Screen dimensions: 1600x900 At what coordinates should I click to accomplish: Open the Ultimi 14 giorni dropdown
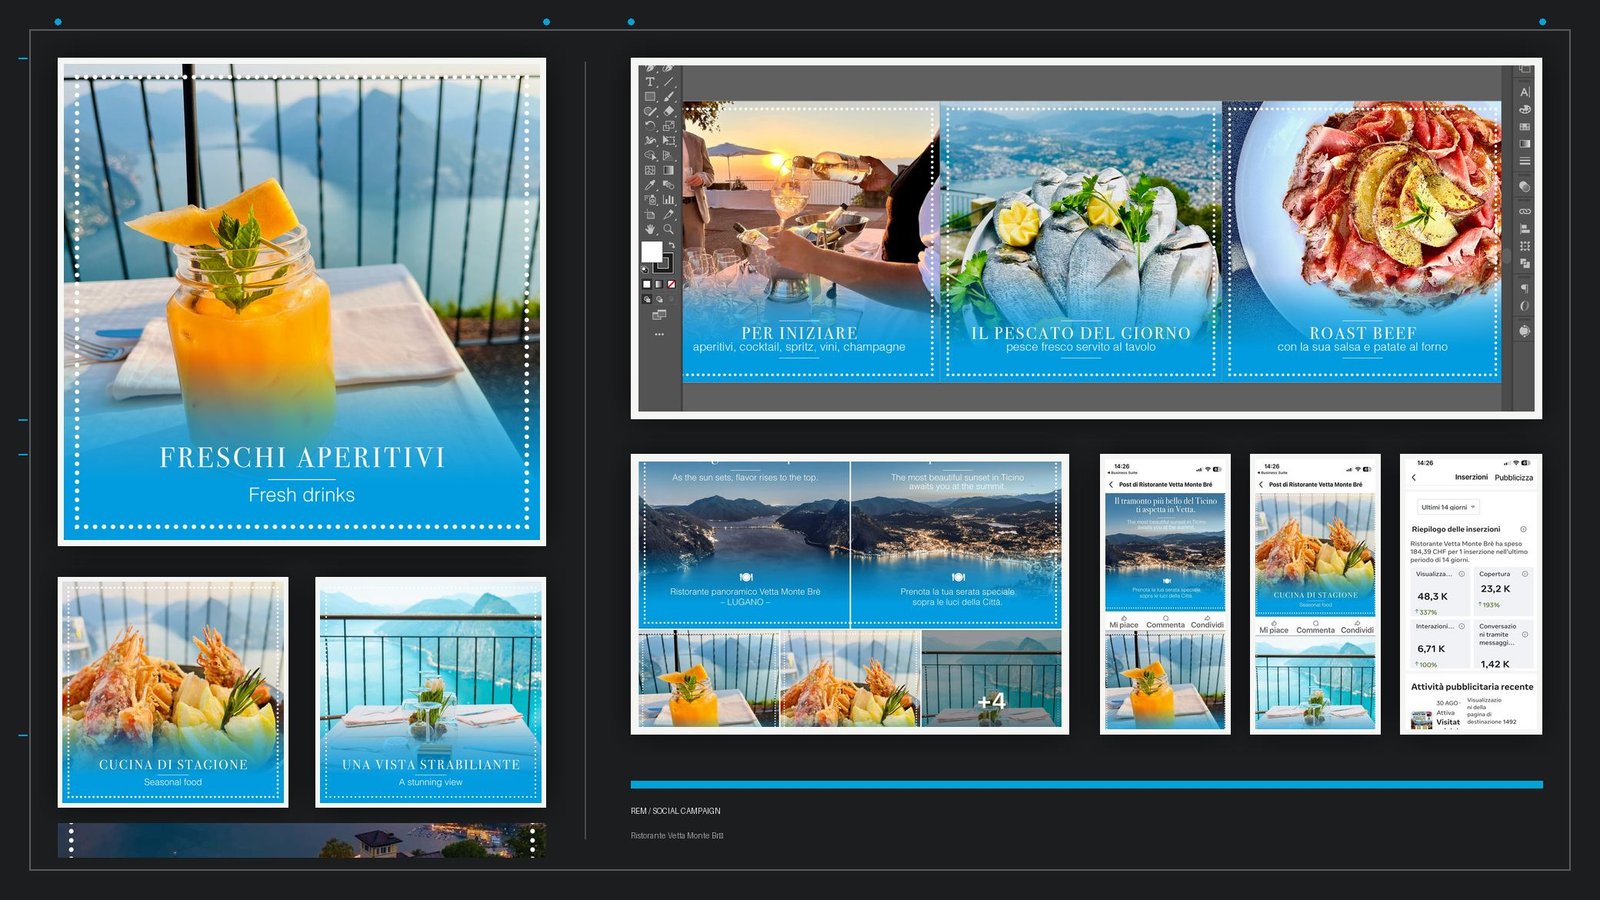coord(1448,507)
